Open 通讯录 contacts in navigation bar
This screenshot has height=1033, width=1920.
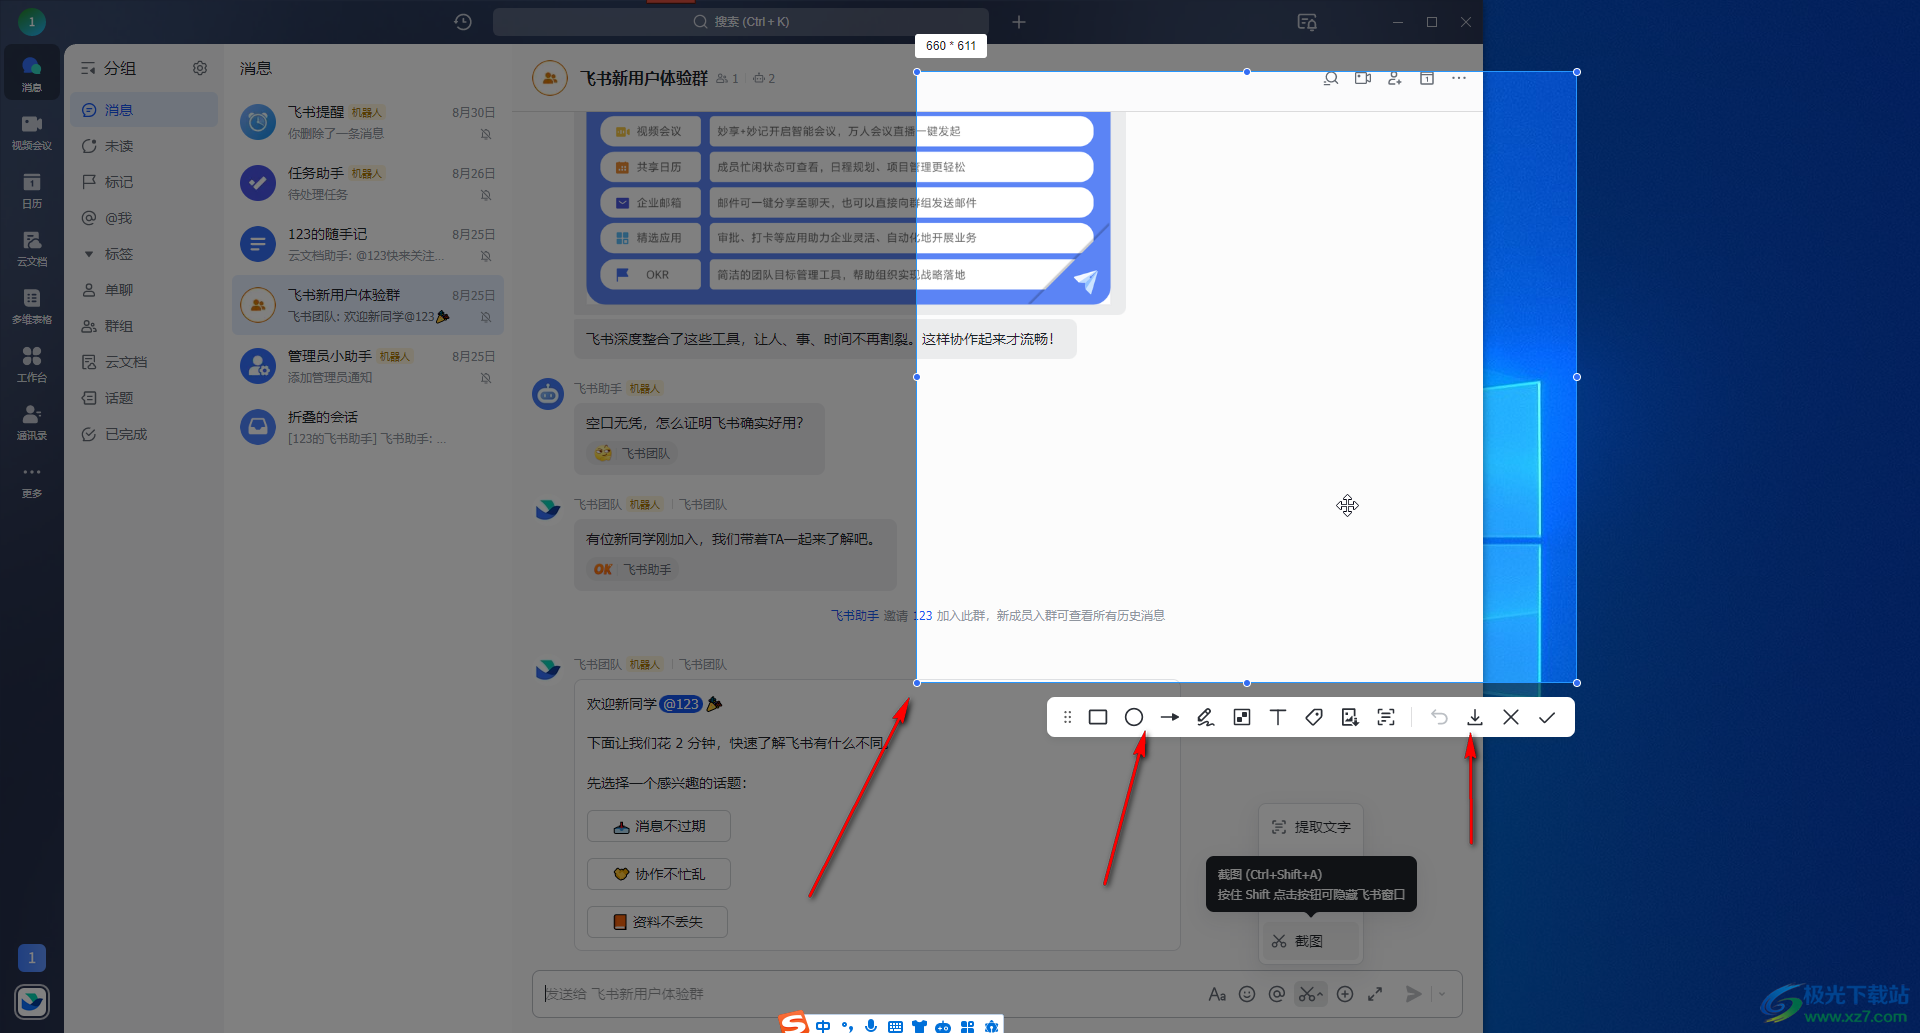point(32,422)
